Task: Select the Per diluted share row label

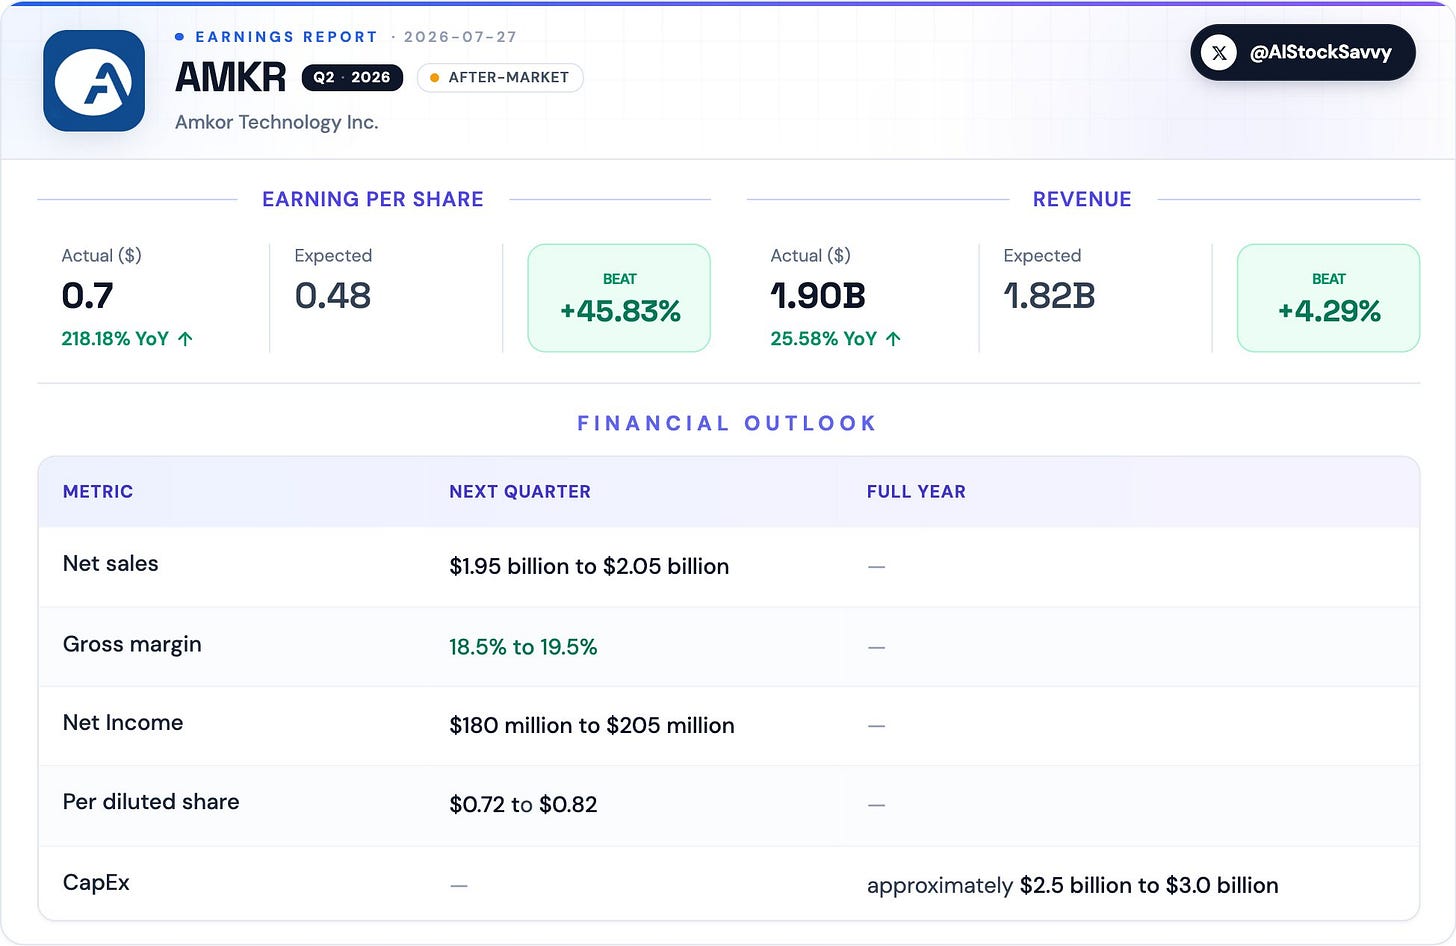Action: (151, 802)
